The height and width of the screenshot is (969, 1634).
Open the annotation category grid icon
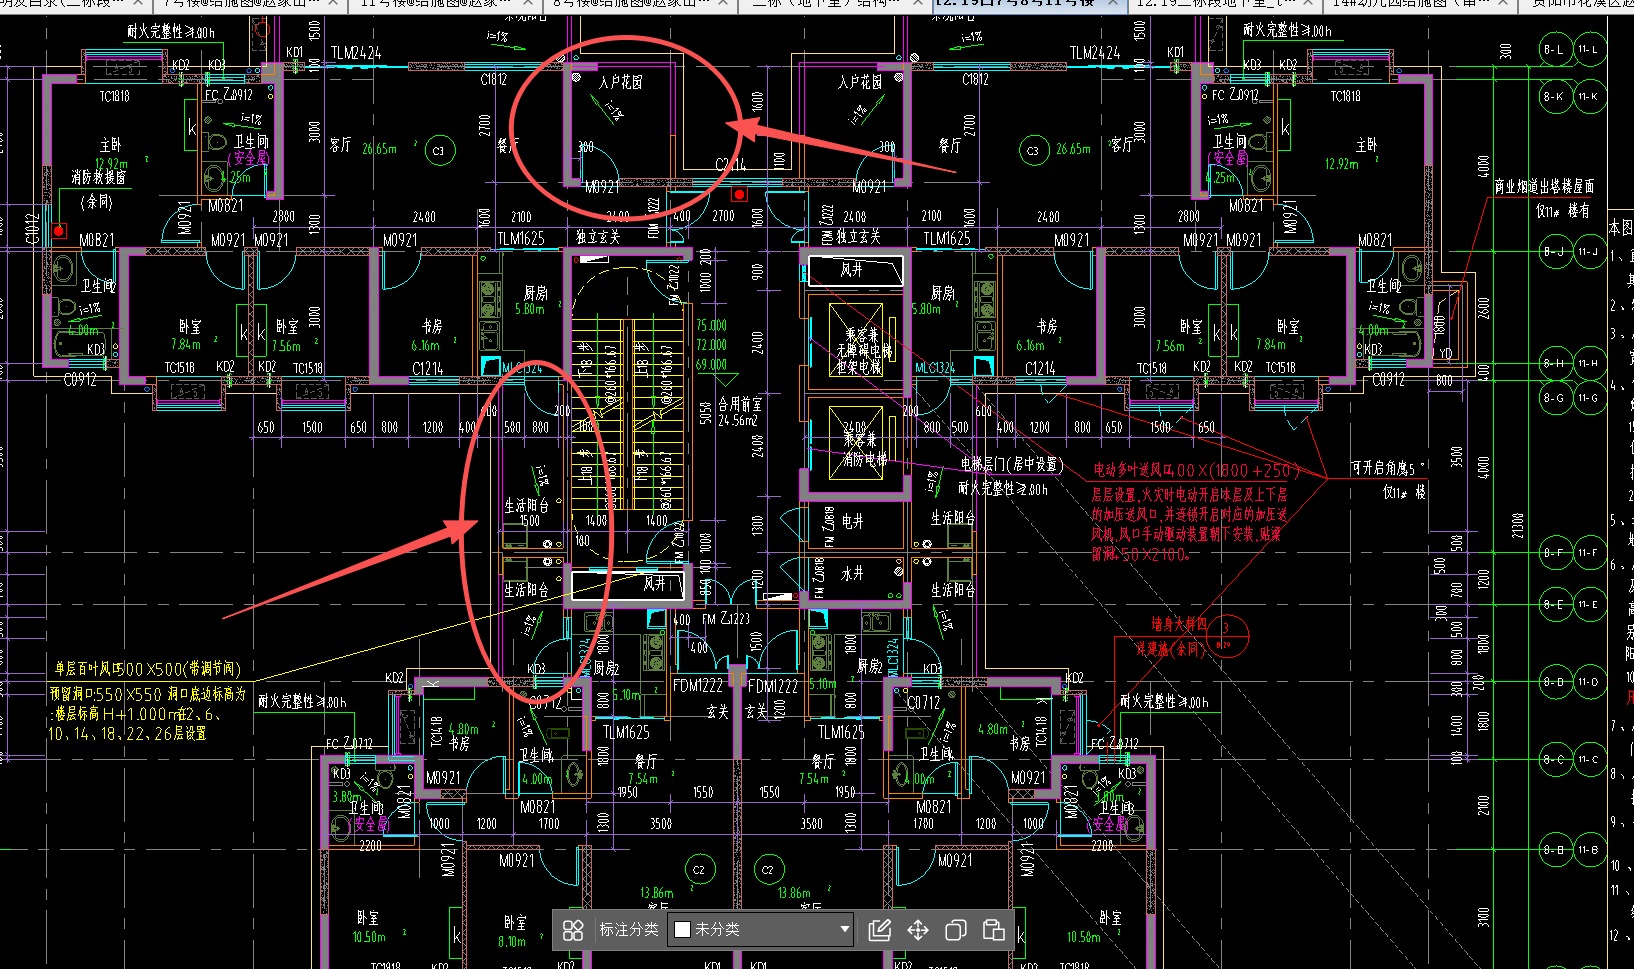point(573,930)
